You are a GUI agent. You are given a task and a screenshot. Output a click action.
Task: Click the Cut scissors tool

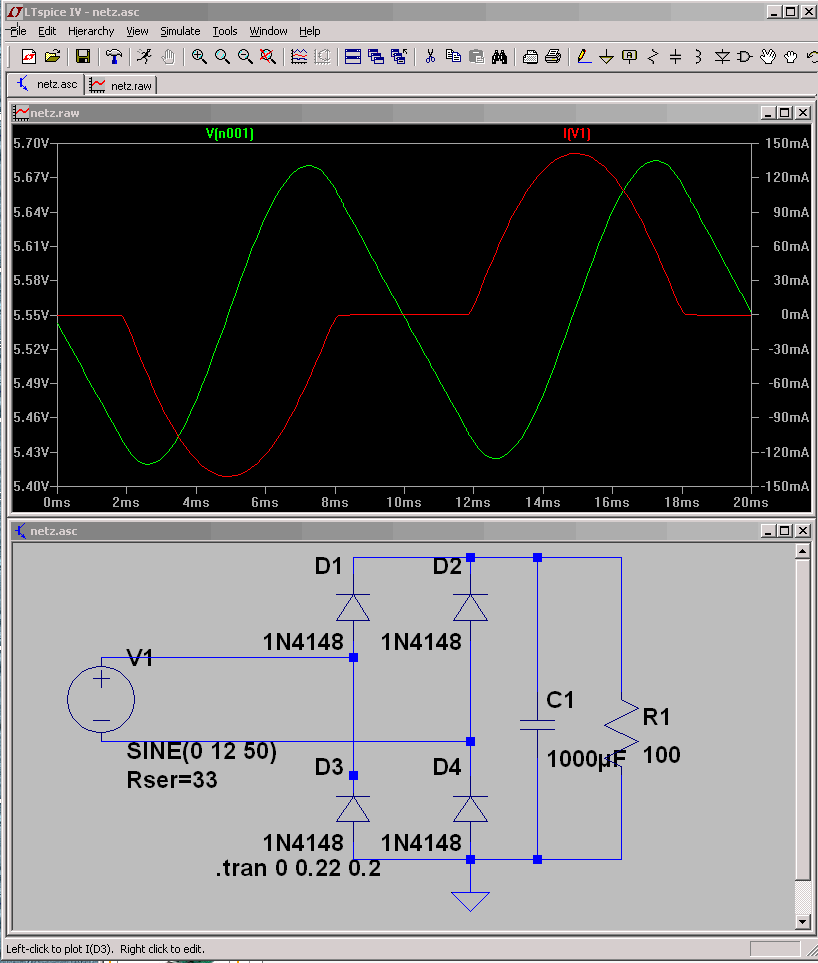pos(430,57)
